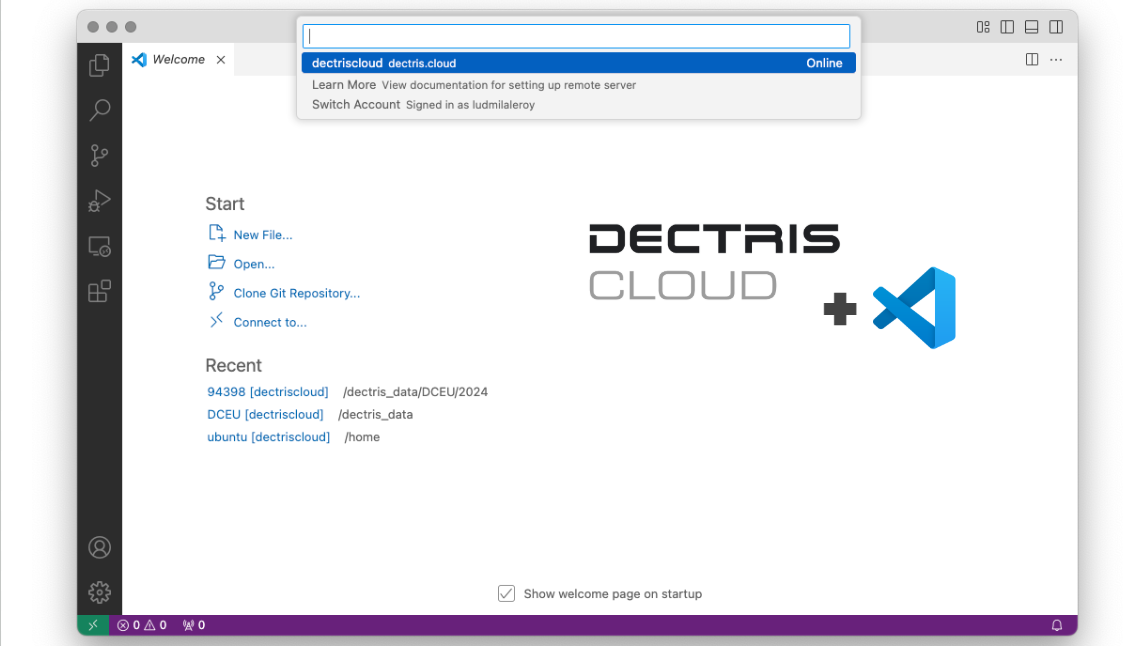
Task: Click the /home path text
Action: (x=362, y=437)
